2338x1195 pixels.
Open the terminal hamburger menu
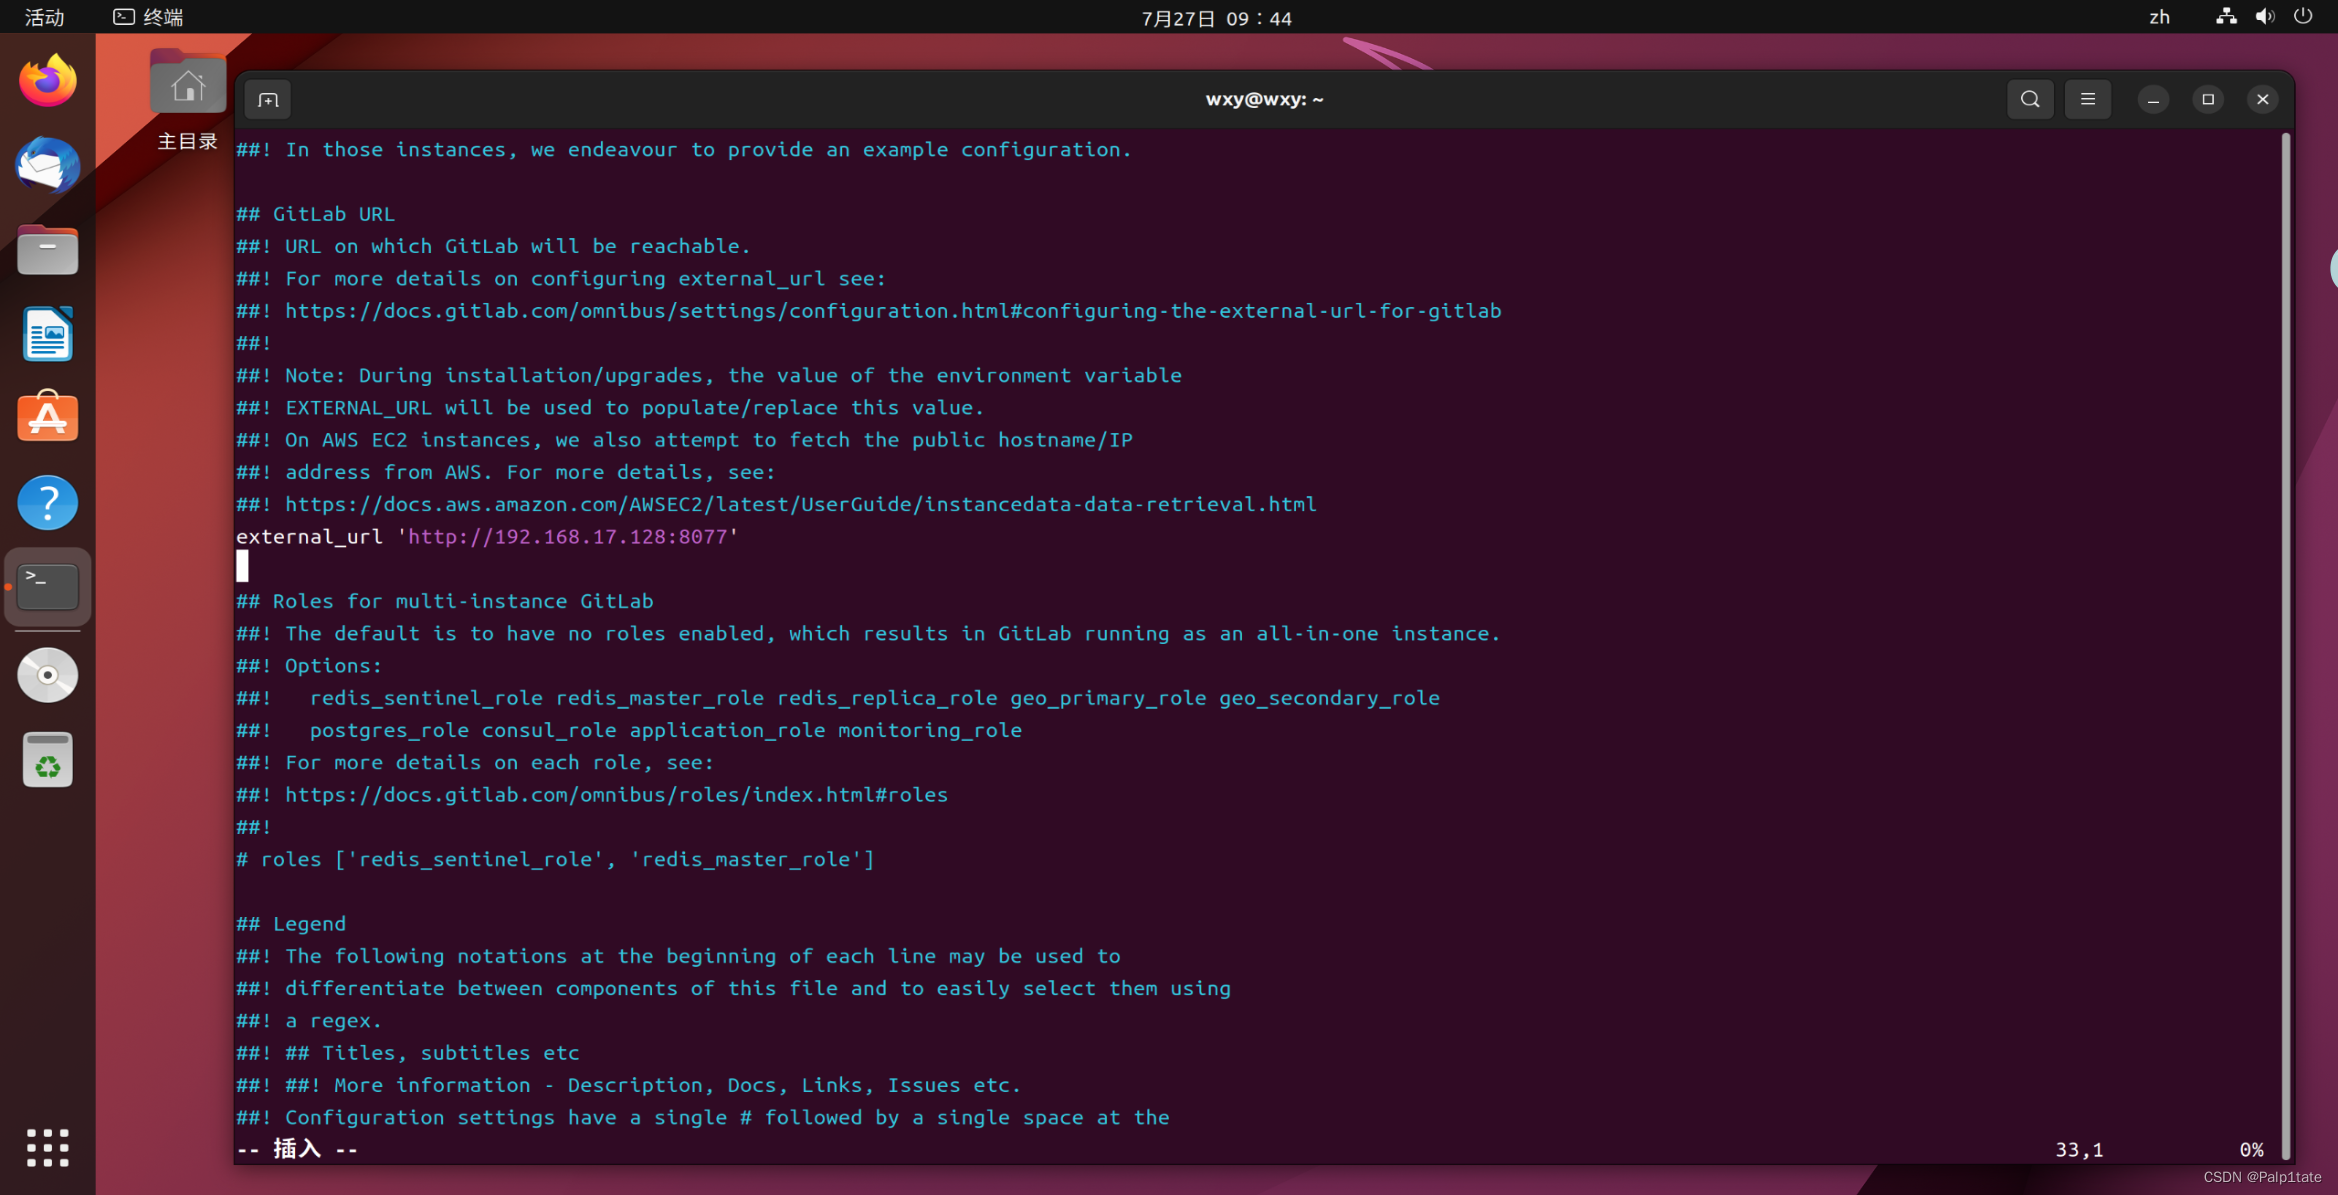[2087, 99]
